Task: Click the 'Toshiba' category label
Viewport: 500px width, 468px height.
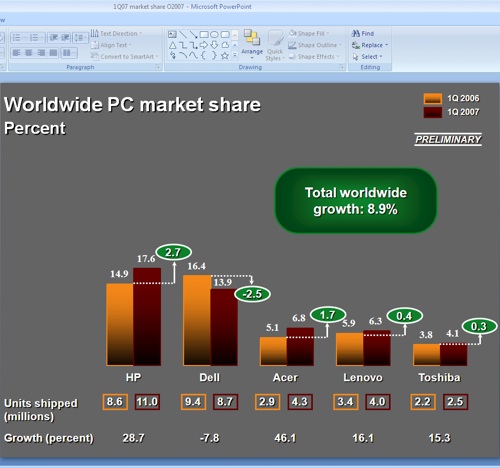Action: tap(439, 377)
